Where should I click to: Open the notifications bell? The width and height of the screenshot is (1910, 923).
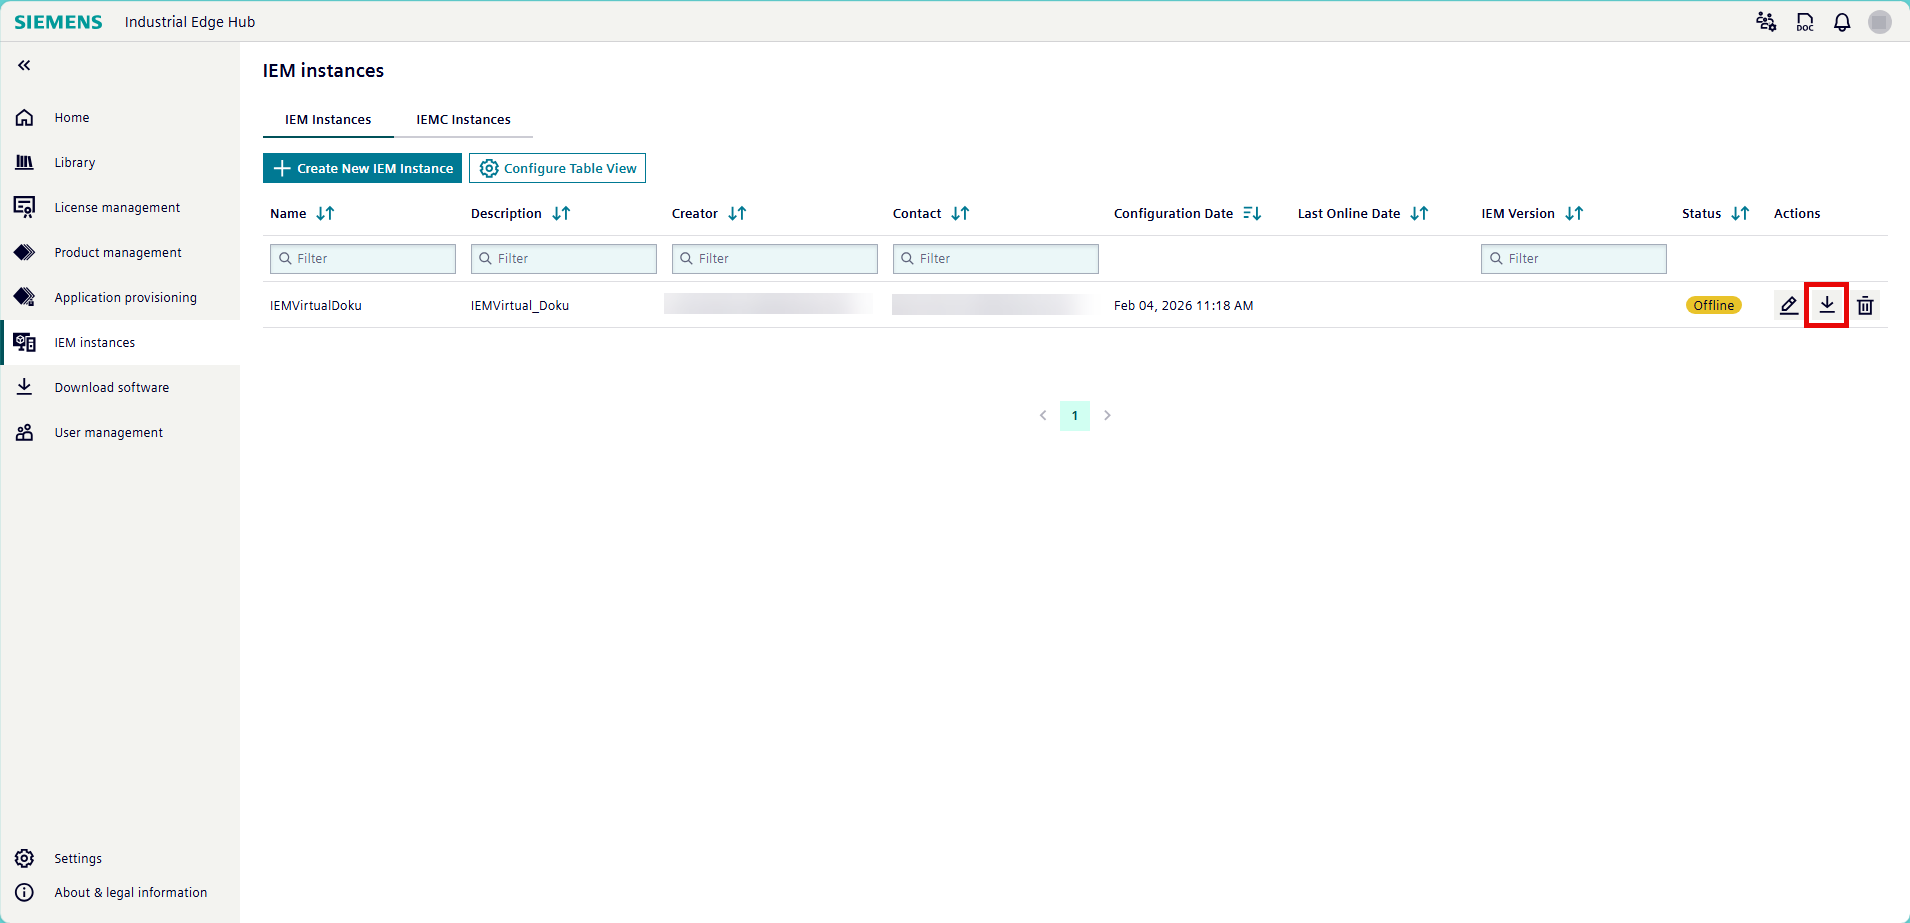pyautogui.click(x=1841, y=21)
